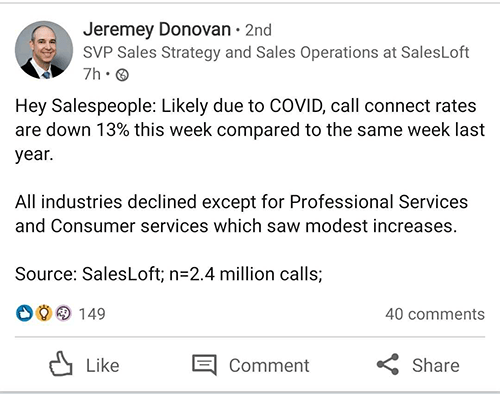The width and height of the screenshot is (500, 394).
Task: View the purple celebrate reaction icon
Action: 63,313
